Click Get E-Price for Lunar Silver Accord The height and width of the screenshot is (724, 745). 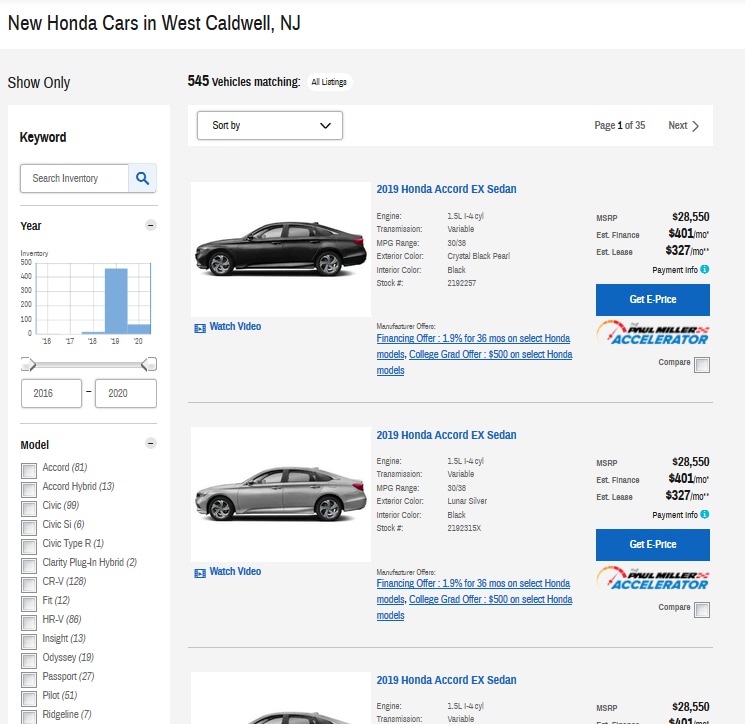(653, 545)
